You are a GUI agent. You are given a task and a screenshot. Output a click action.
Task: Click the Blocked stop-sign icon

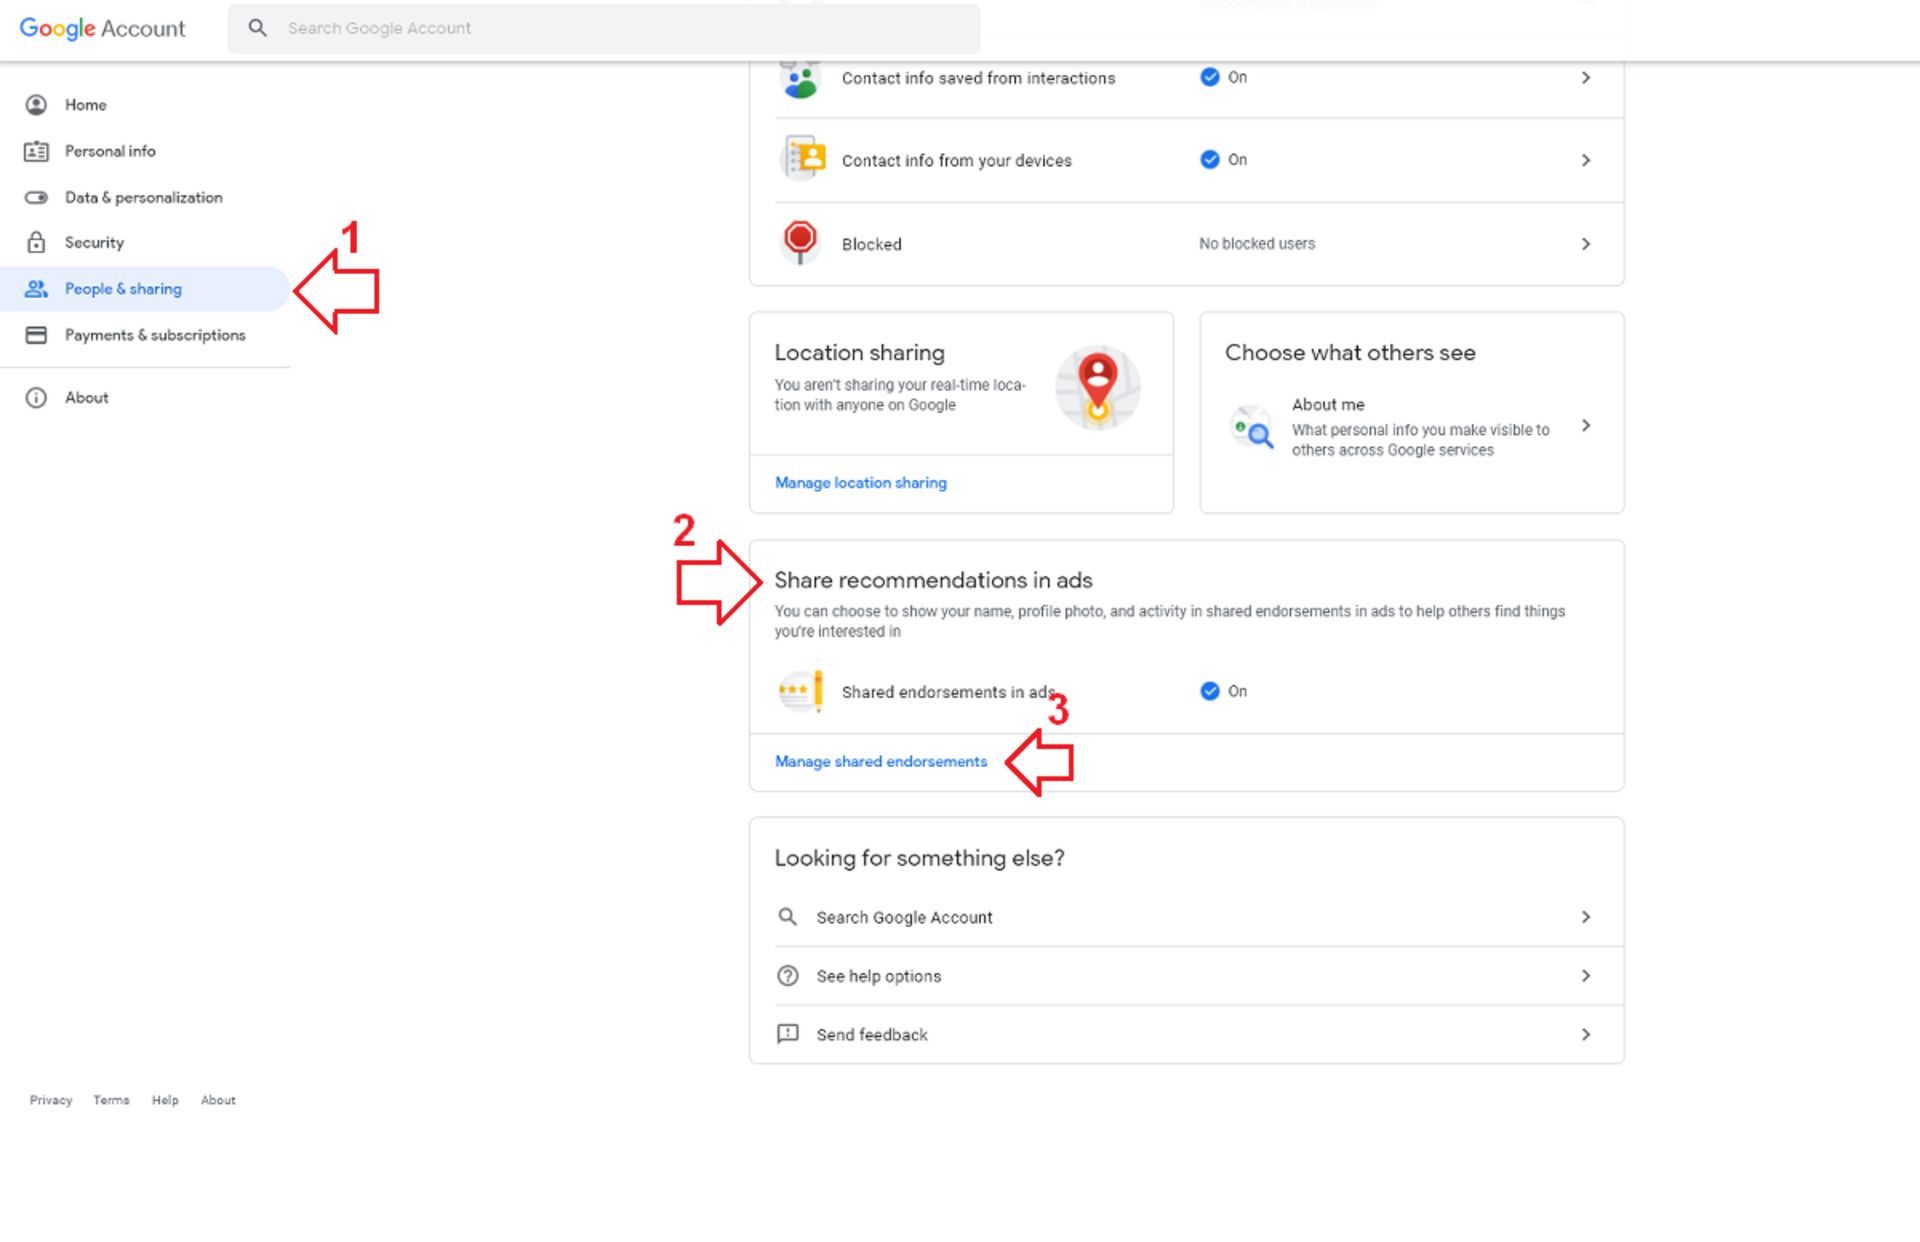pos(800,241)
